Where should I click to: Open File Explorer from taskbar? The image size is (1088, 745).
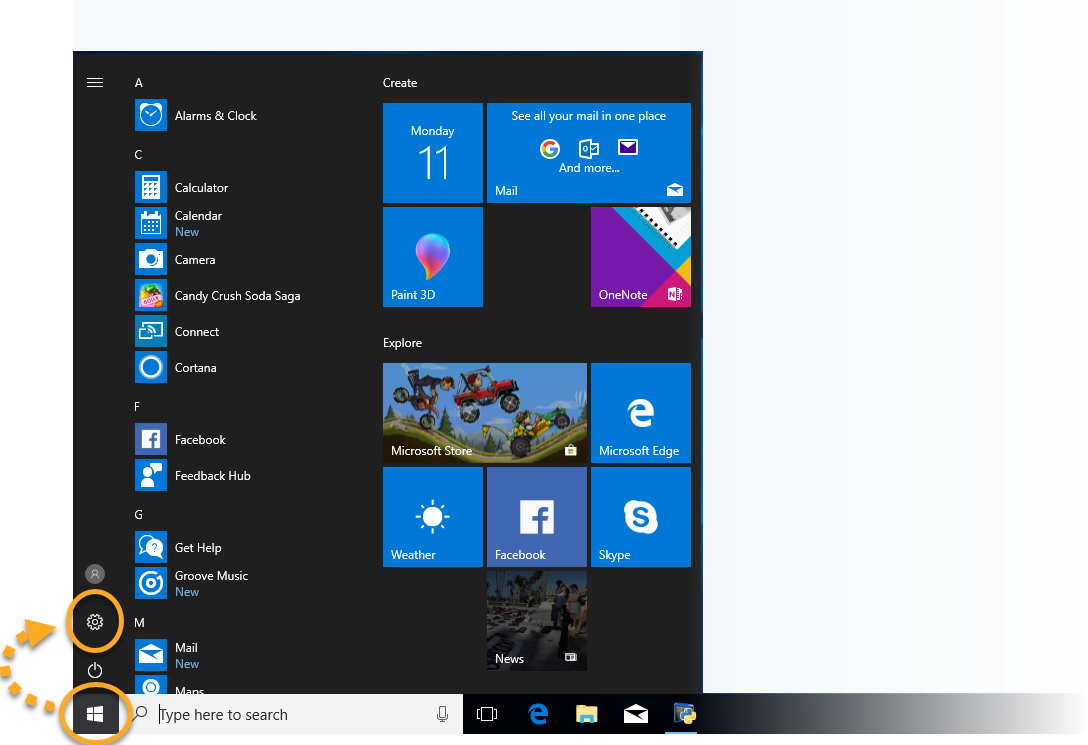point(587,714)
